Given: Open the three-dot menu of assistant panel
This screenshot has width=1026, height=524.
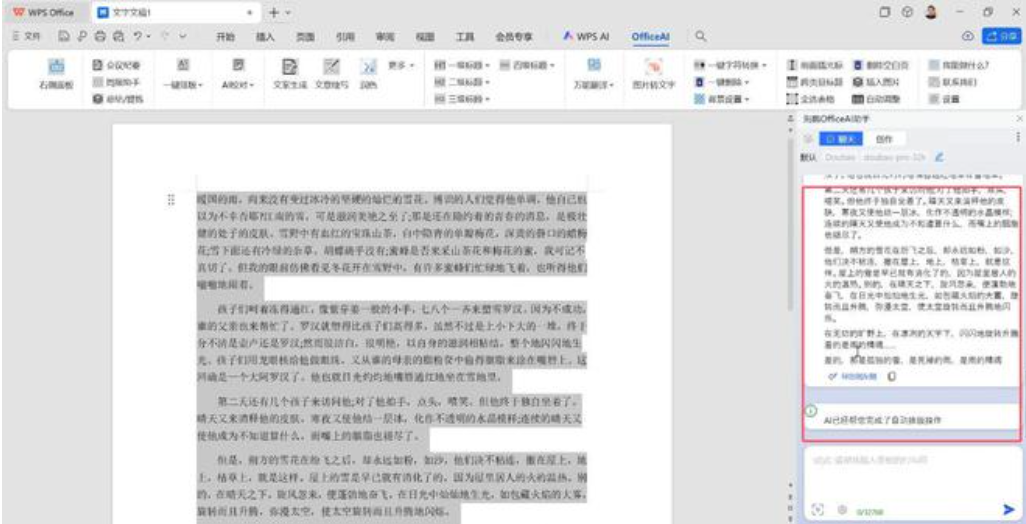Looking at the screenshot, I should (1017, 138).
